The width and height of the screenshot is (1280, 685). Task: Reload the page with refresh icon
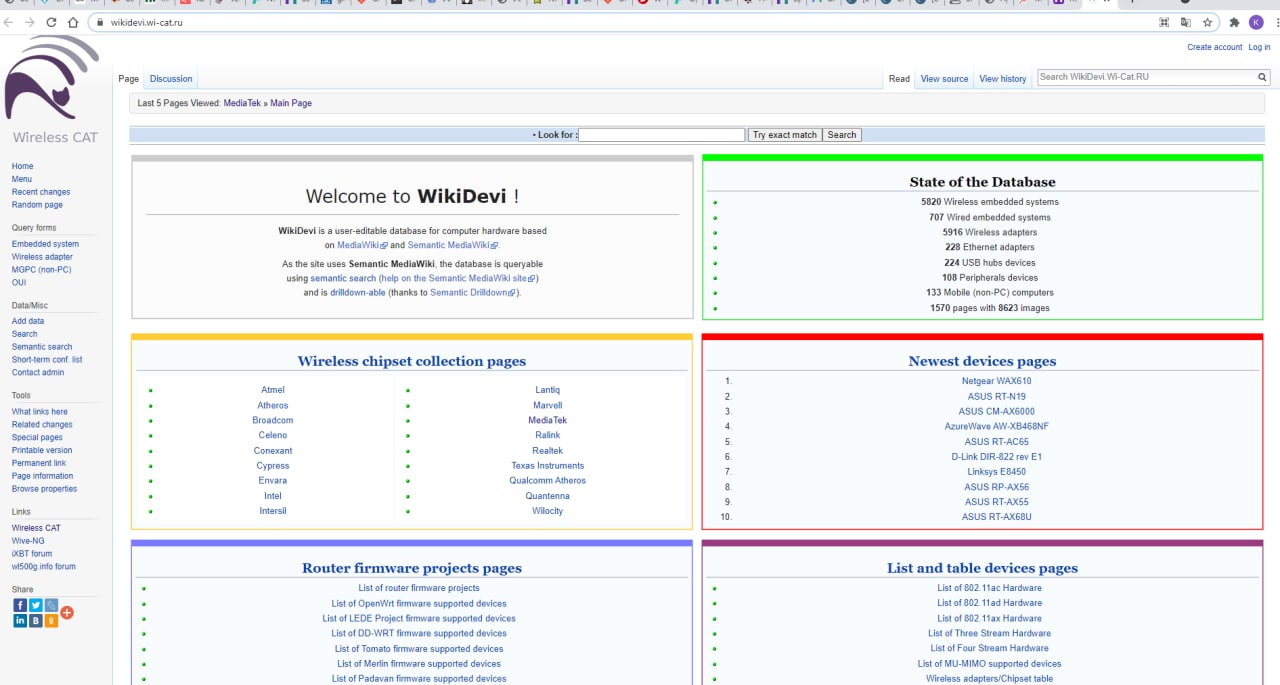[x=51, y=22]
